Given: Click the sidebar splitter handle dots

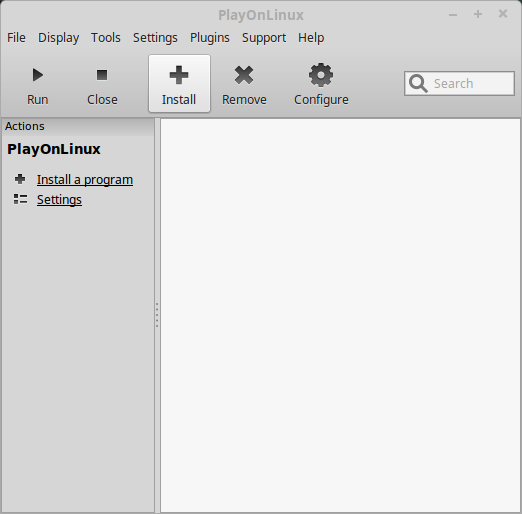Looking at the screenshot, I should point(157,315).
